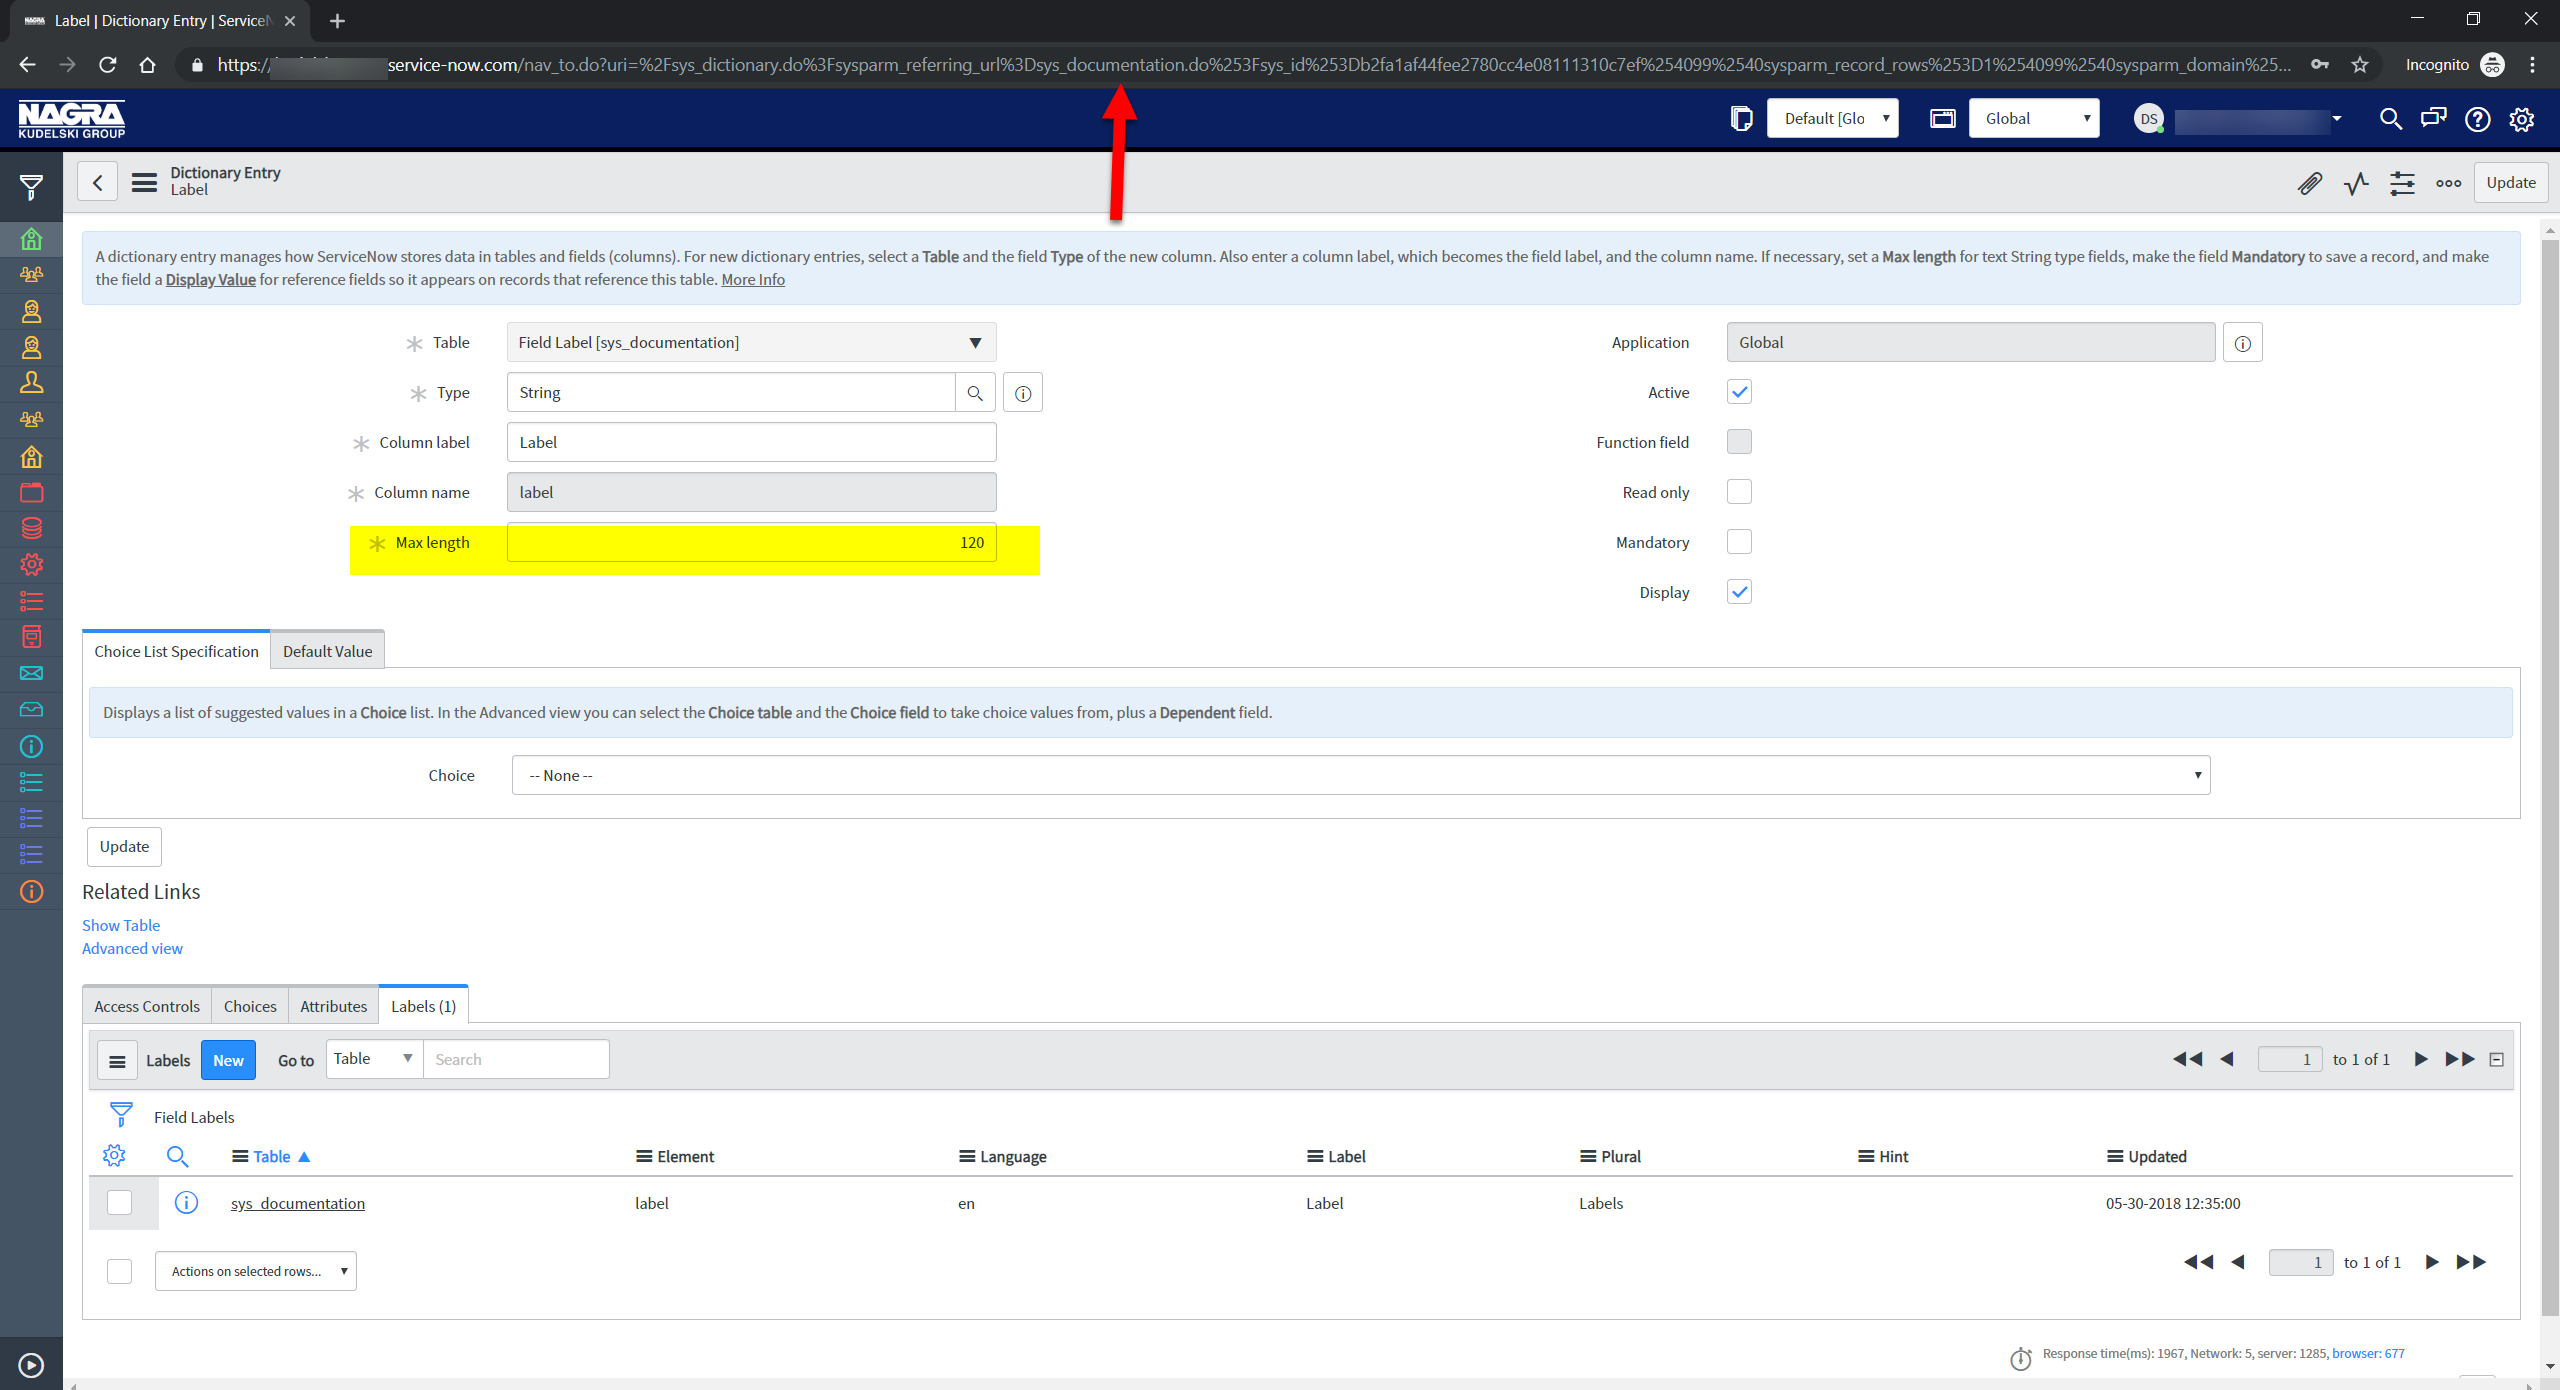Open Actions on selected rows dropdown
Screen dimensions: 2560x1390
255,1271
